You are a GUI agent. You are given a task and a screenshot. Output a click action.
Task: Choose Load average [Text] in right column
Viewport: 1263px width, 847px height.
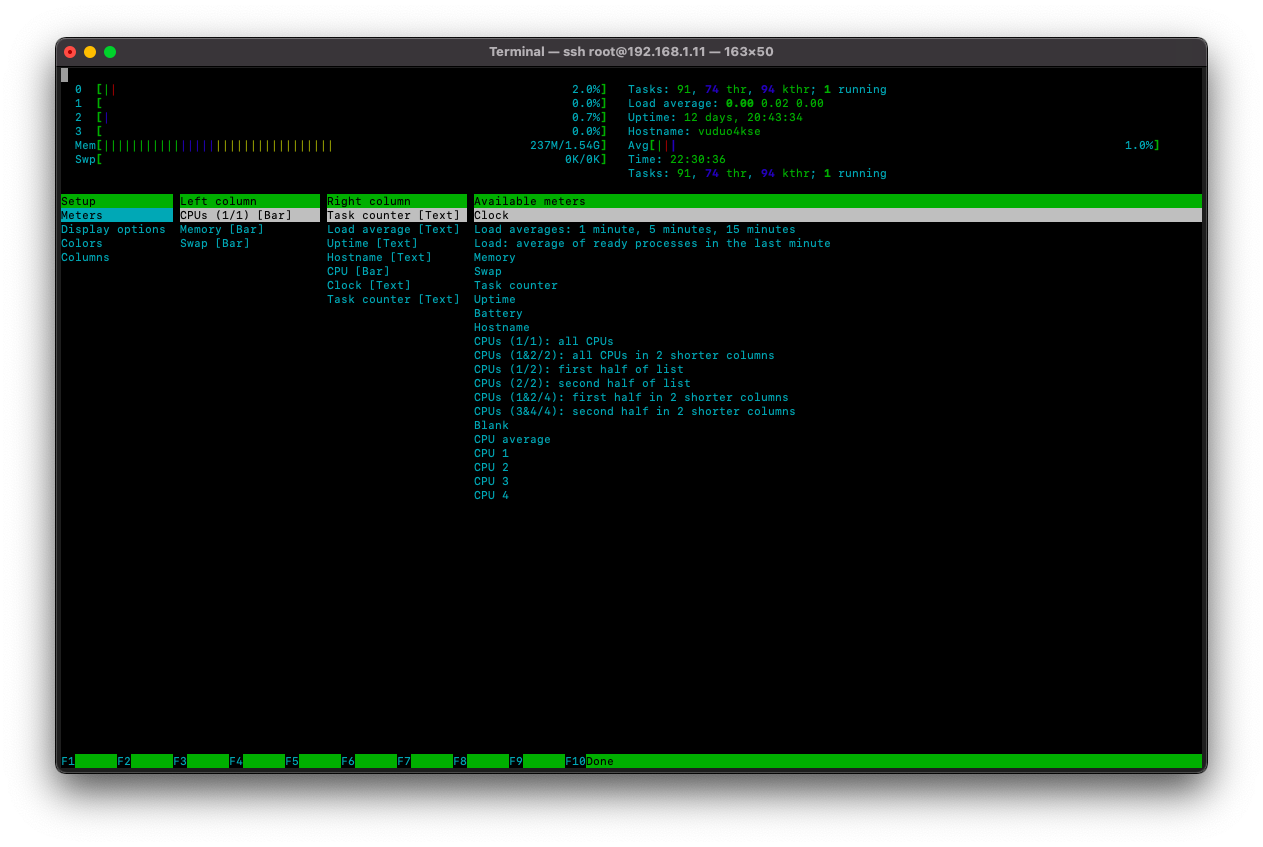click(x=393, y=230)
